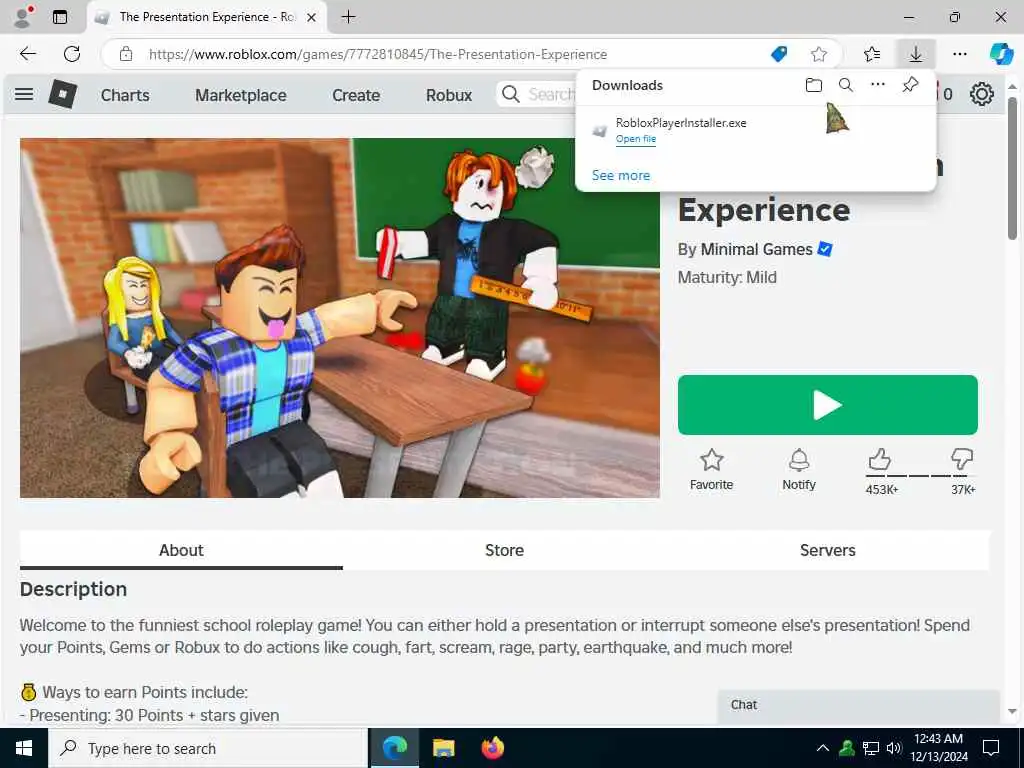Open a new browser tab
Viewport: 1024px width, 768px height.
[x=349, y=17]
